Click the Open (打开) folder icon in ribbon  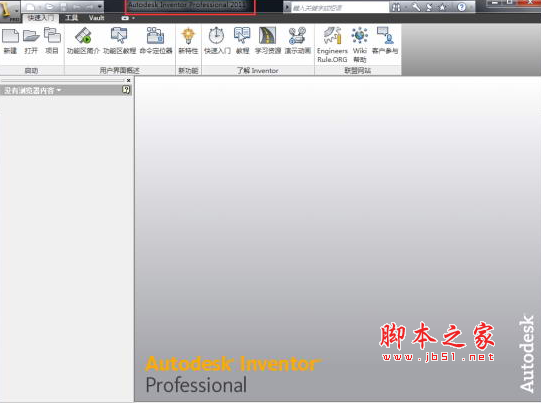[x=31, y=36]
